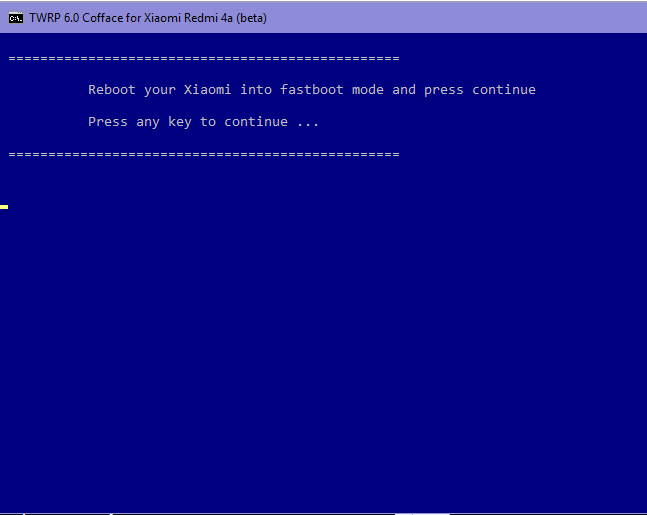Viewport: 647px width, 515px height.
Task: Click the word "Reboot" in the console
Action: tap(111, 90)
